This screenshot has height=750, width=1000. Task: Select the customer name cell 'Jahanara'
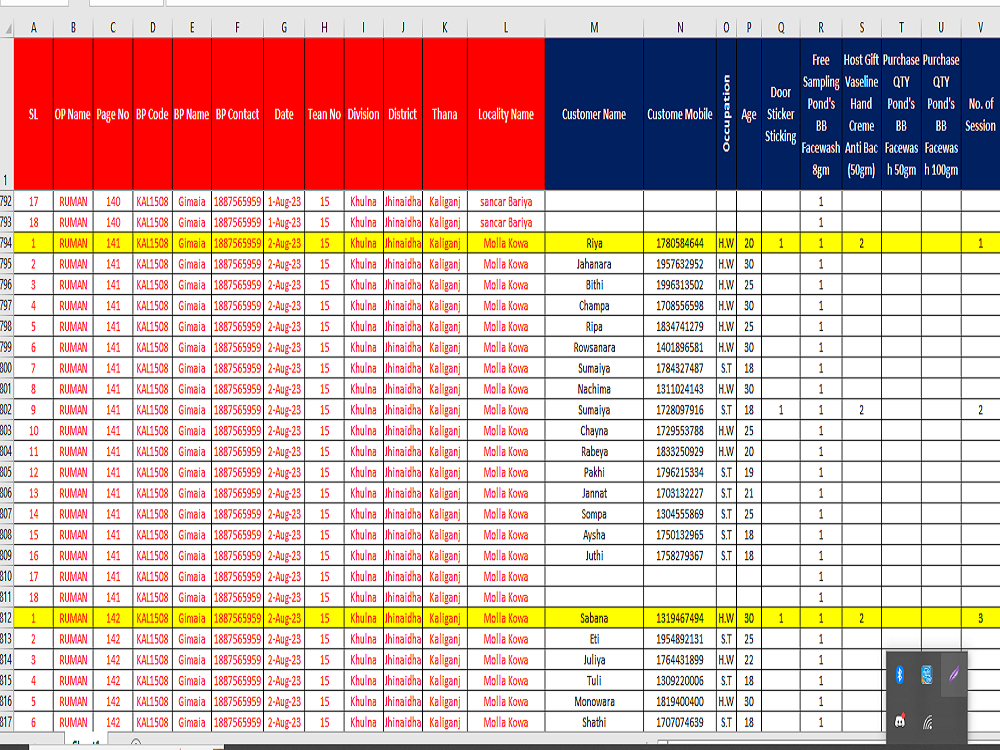594,264
